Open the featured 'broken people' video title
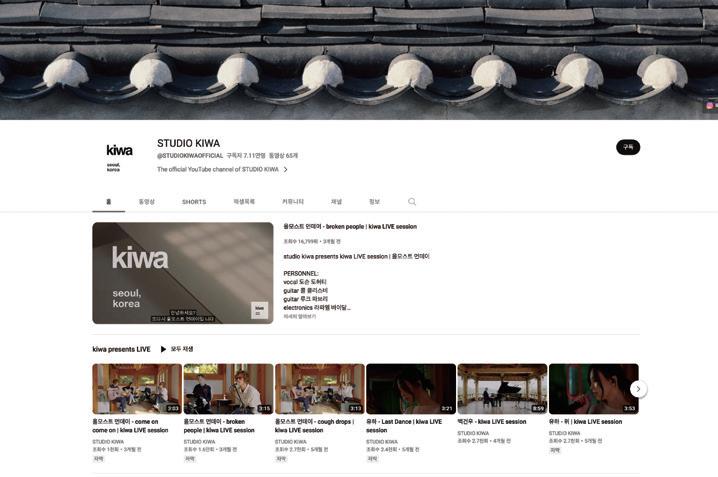The image size is (718, 477). tap(350, 227)
